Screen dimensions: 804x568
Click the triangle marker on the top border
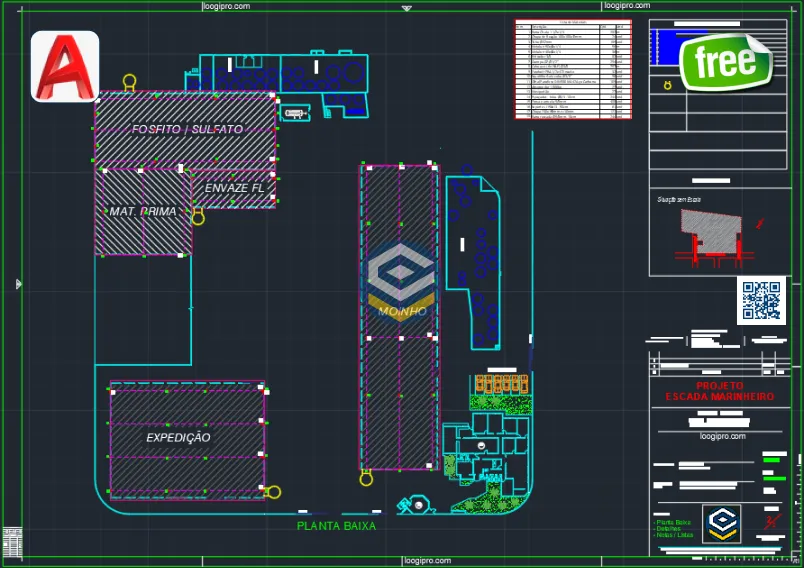tap(406, 9)
